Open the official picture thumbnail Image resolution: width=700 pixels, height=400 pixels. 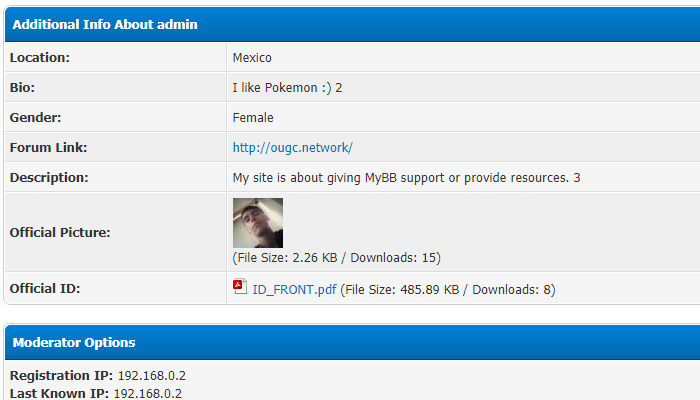coord(258,223)
